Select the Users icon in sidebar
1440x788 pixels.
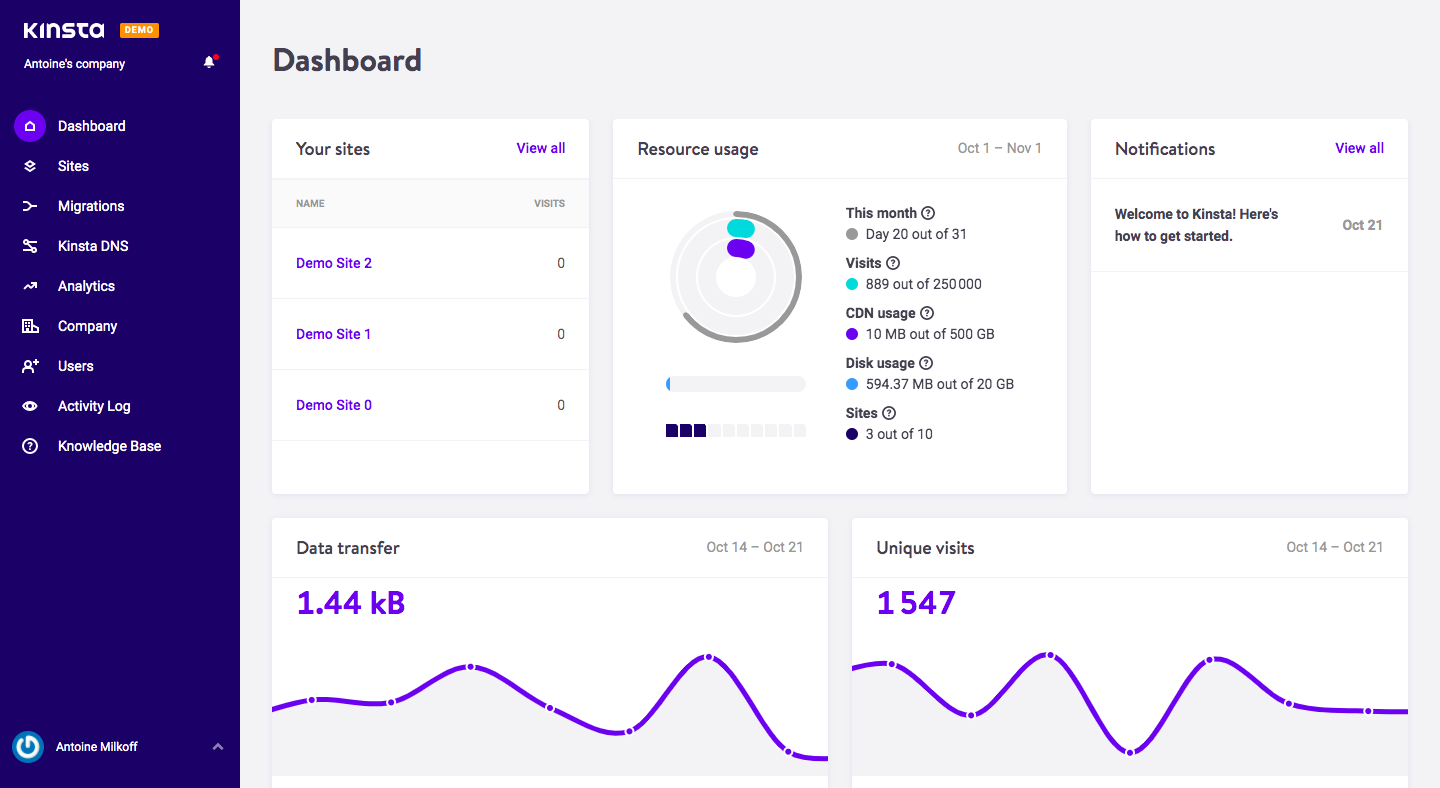[30, 366]
